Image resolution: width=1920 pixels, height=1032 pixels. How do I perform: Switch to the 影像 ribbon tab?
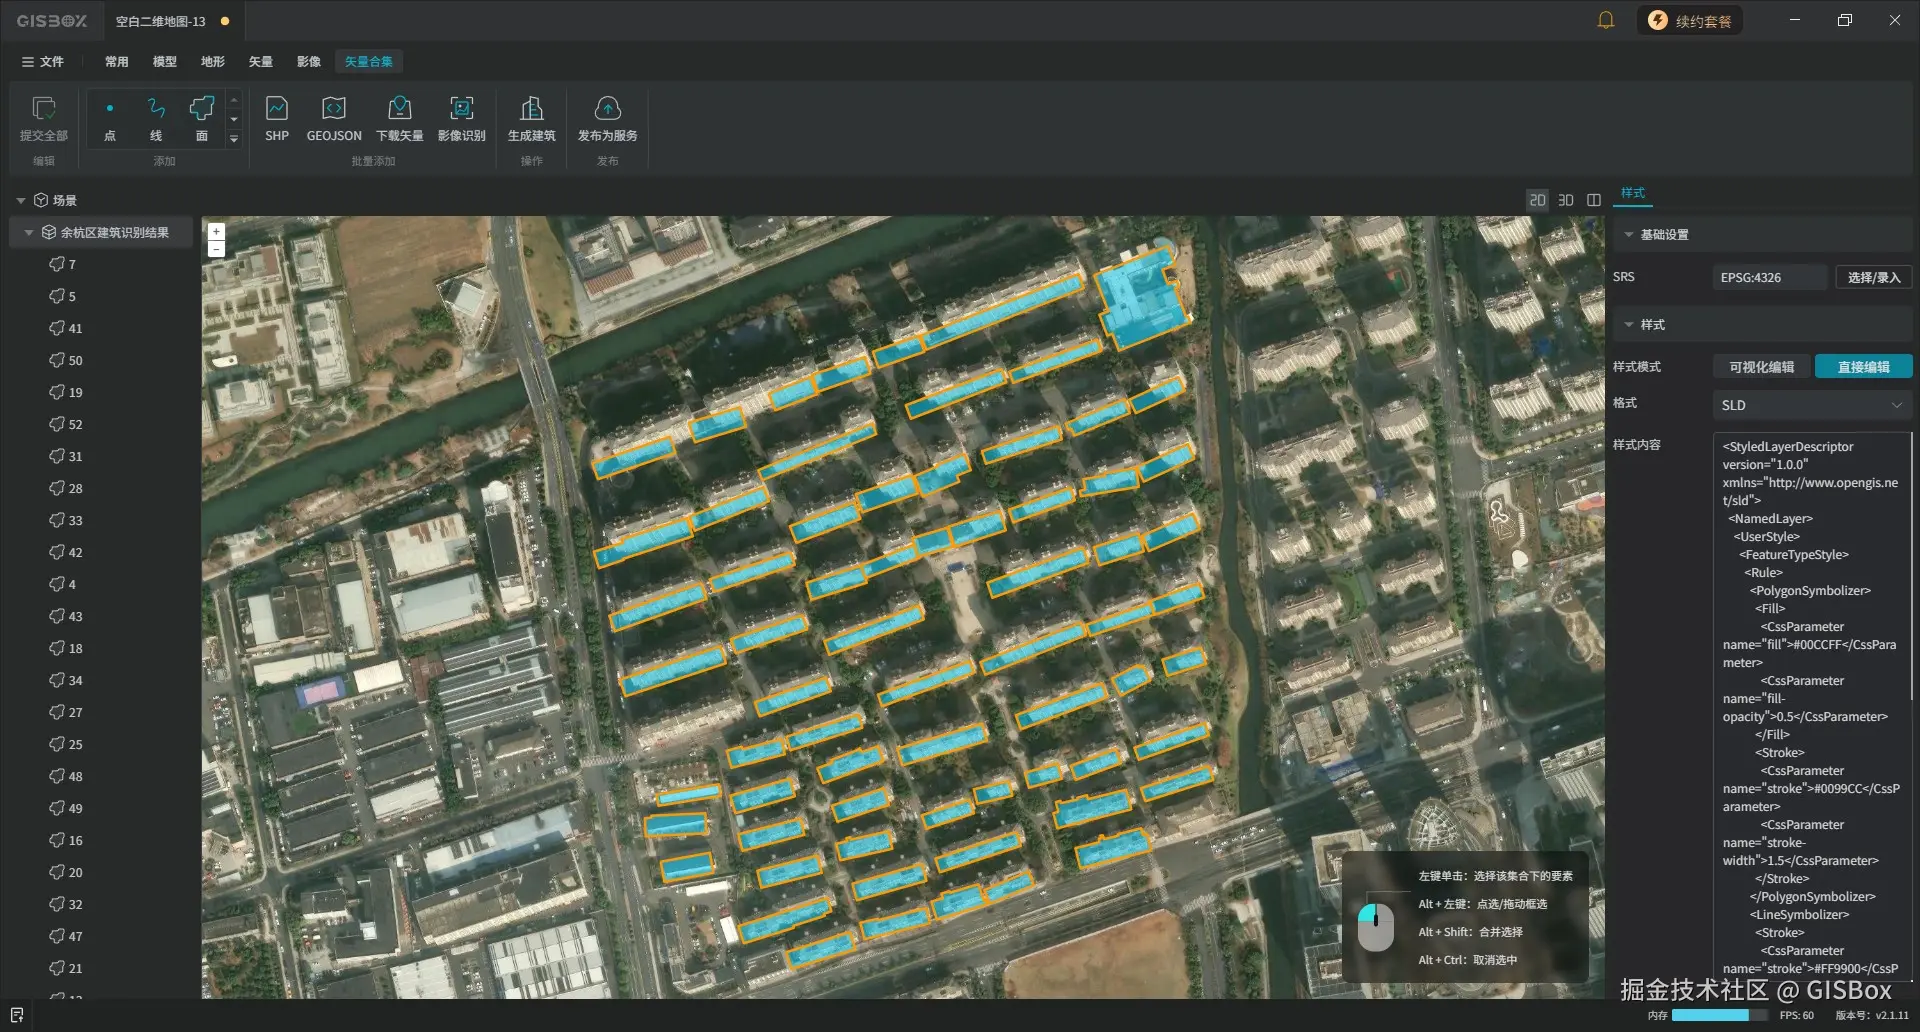309,61
